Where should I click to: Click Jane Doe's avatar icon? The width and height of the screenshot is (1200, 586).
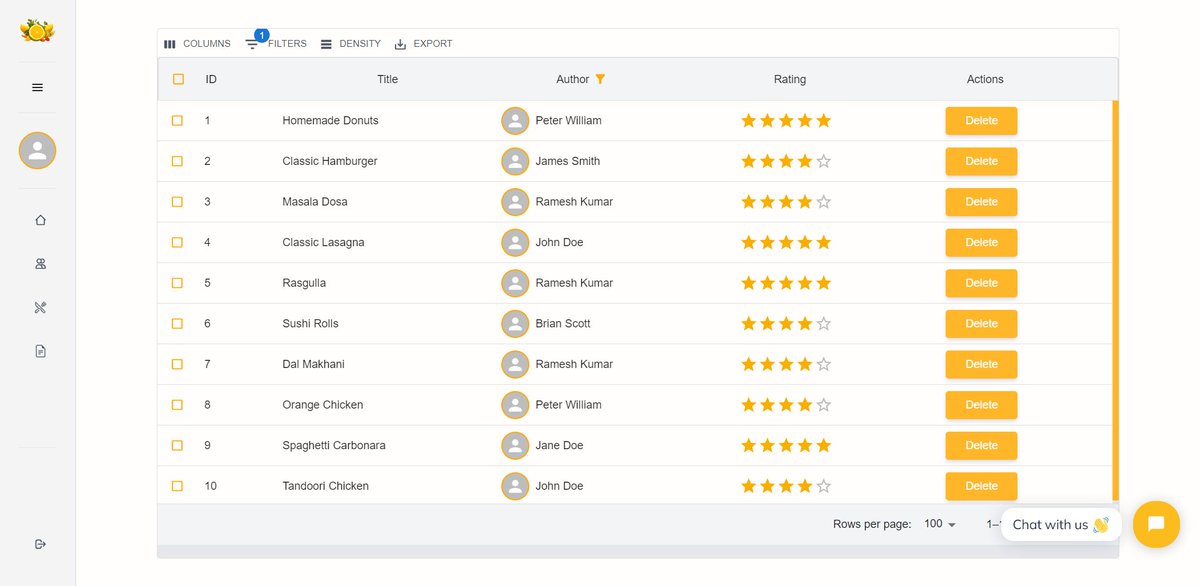pos(515,446)
